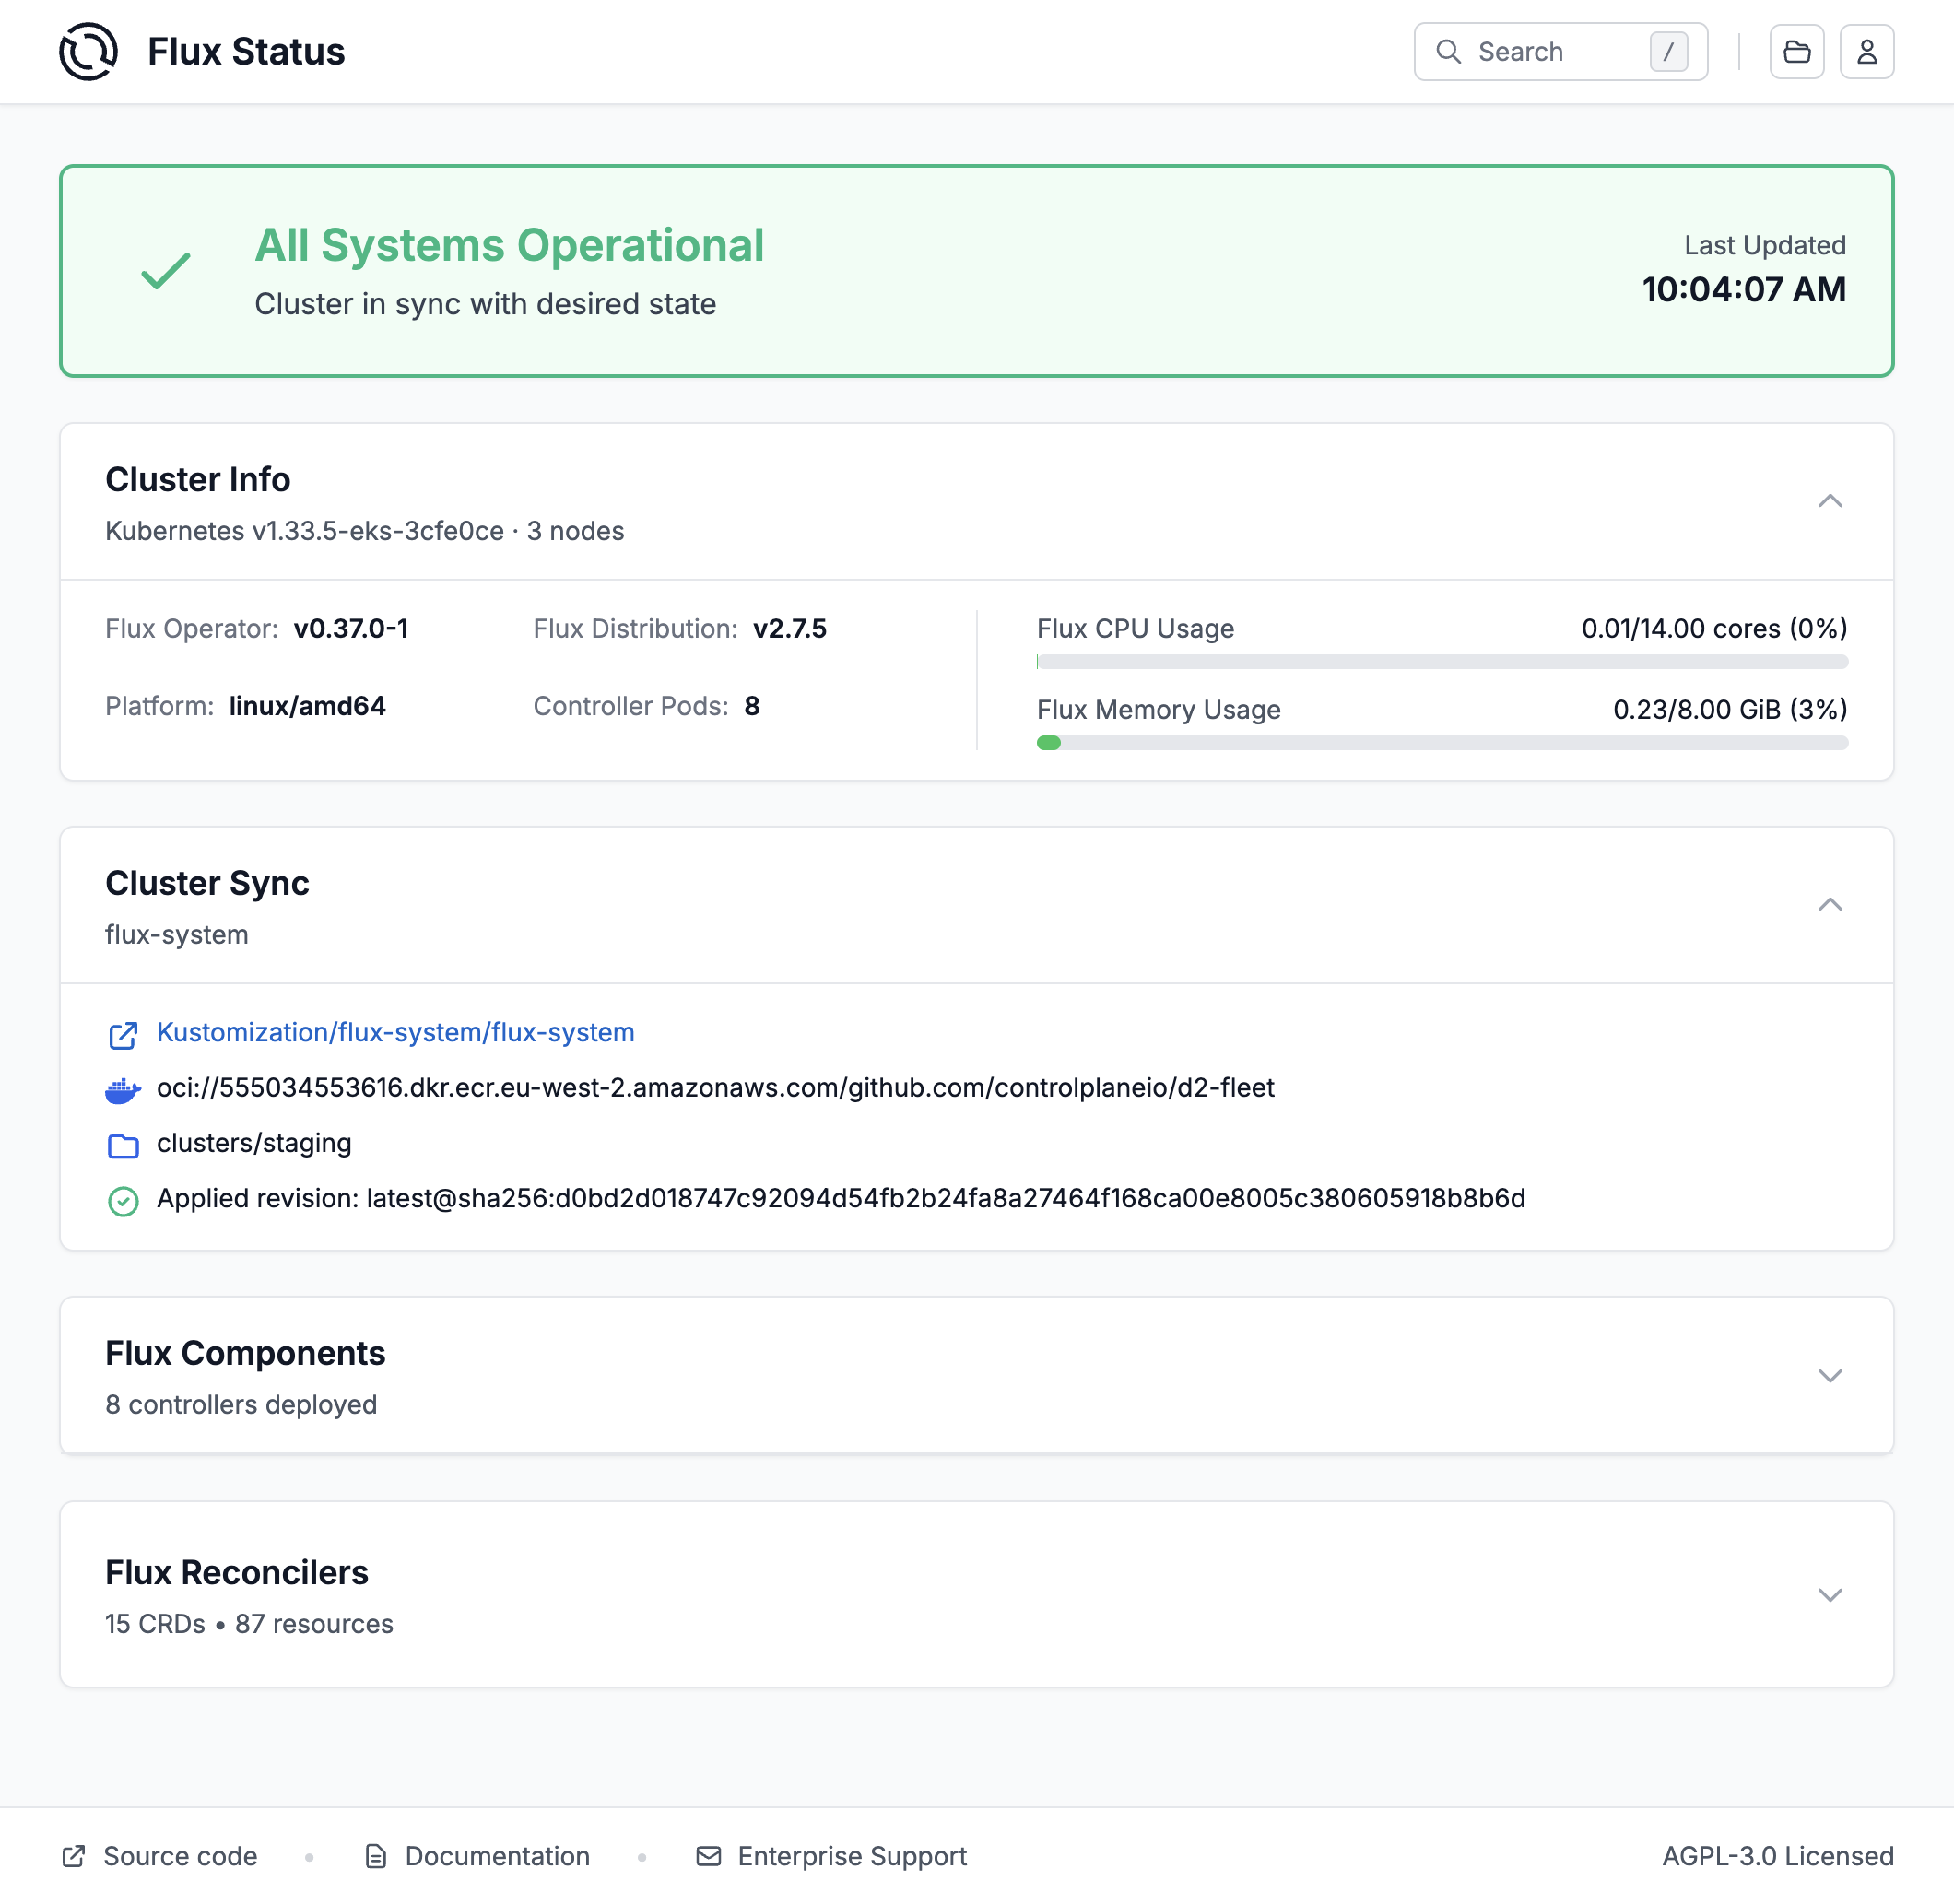Click the Flux logo in the header
This screenshot has height=1904, width=1954.
coord(86,51)
